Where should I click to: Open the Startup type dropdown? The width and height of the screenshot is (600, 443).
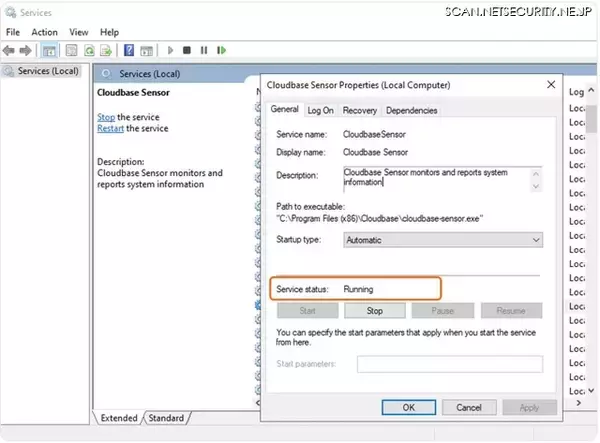point(443,240)
